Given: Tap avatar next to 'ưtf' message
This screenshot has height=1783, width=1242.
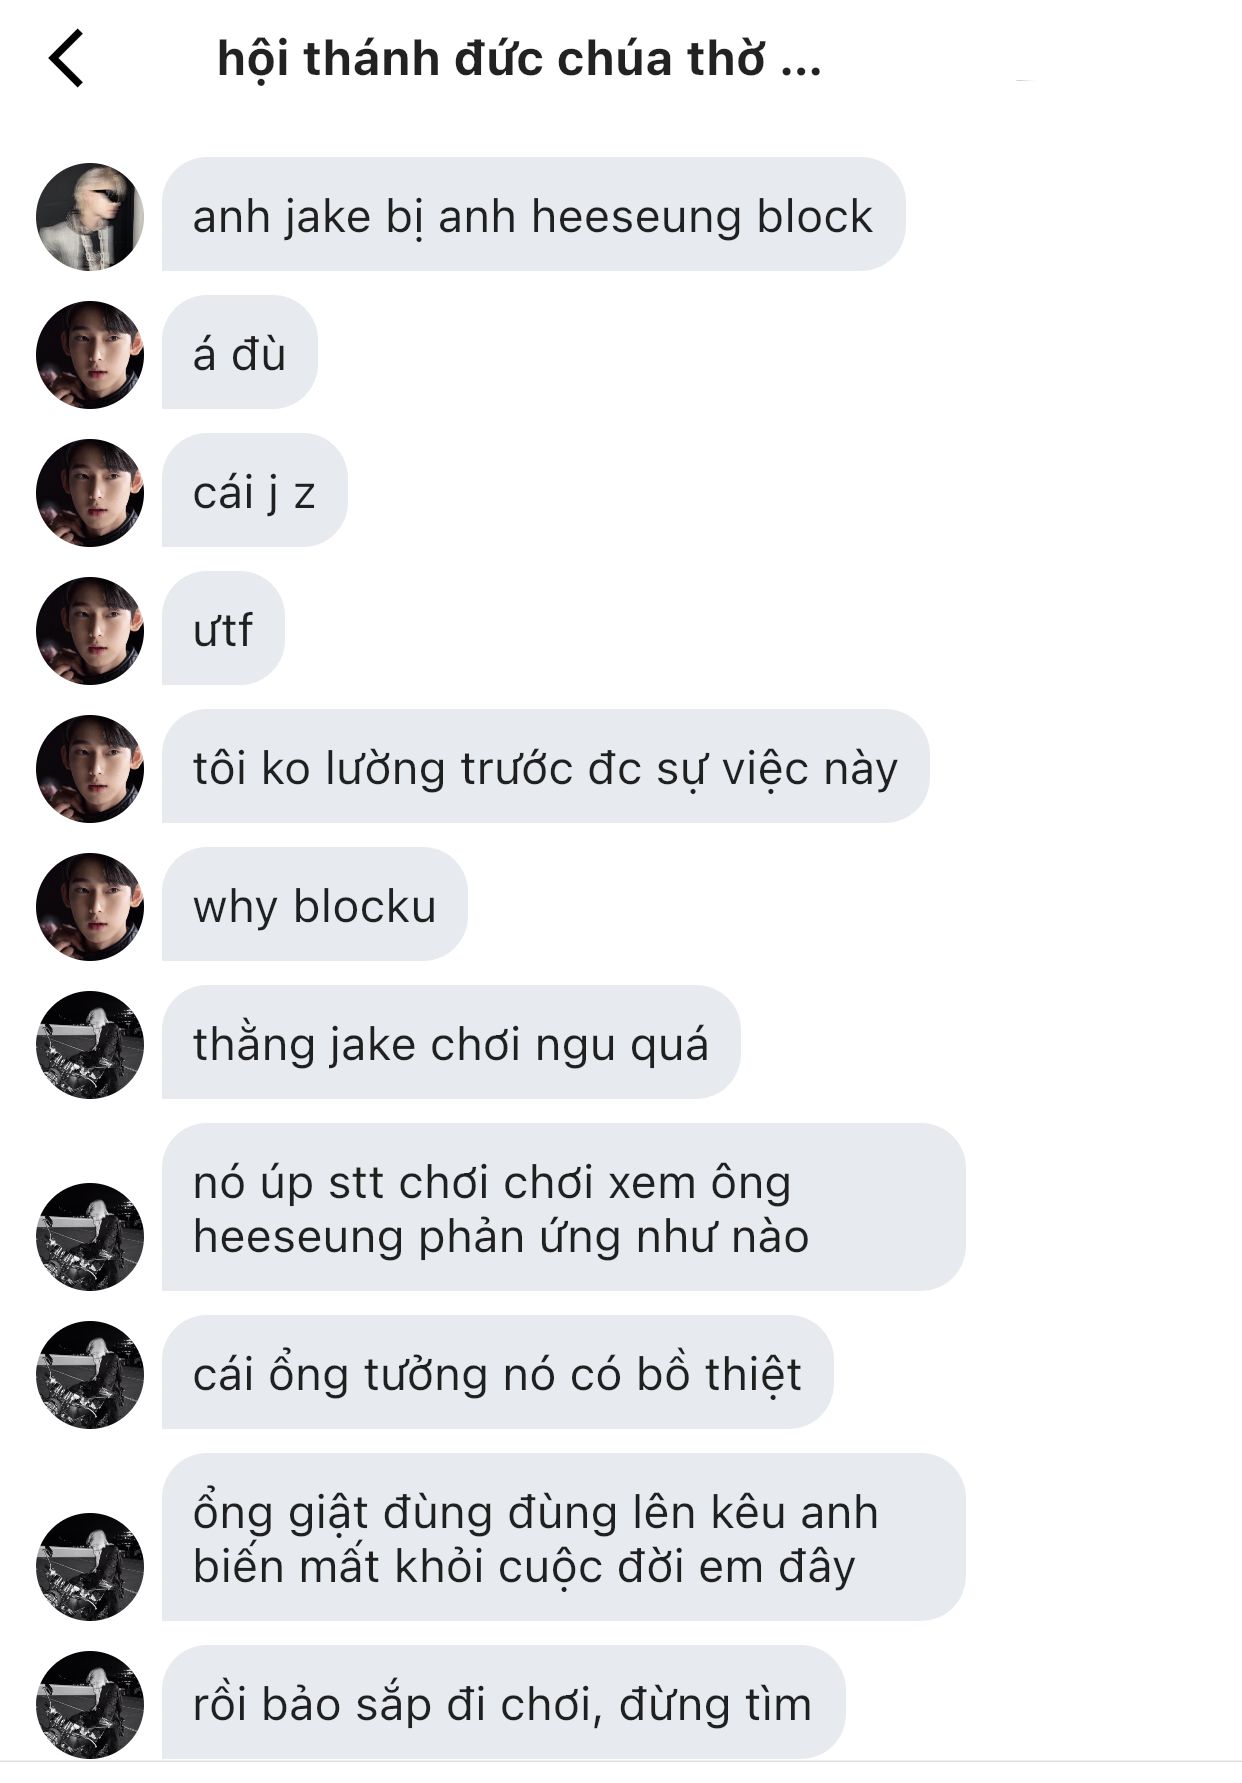Looking at the screenshot, I should point(90,631).
